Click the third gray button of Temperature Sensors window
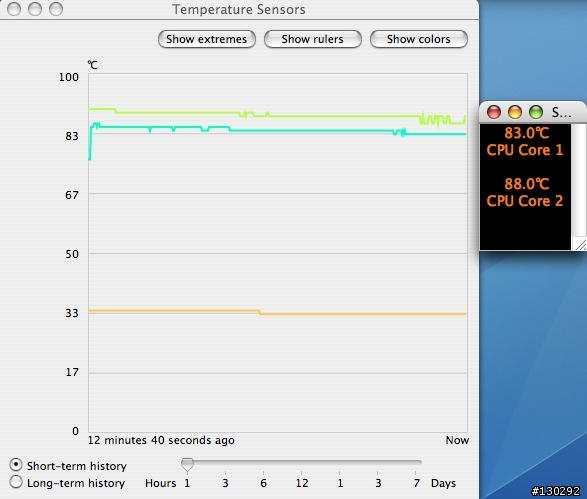Viewport: 587px width, 499px height. 56,9
